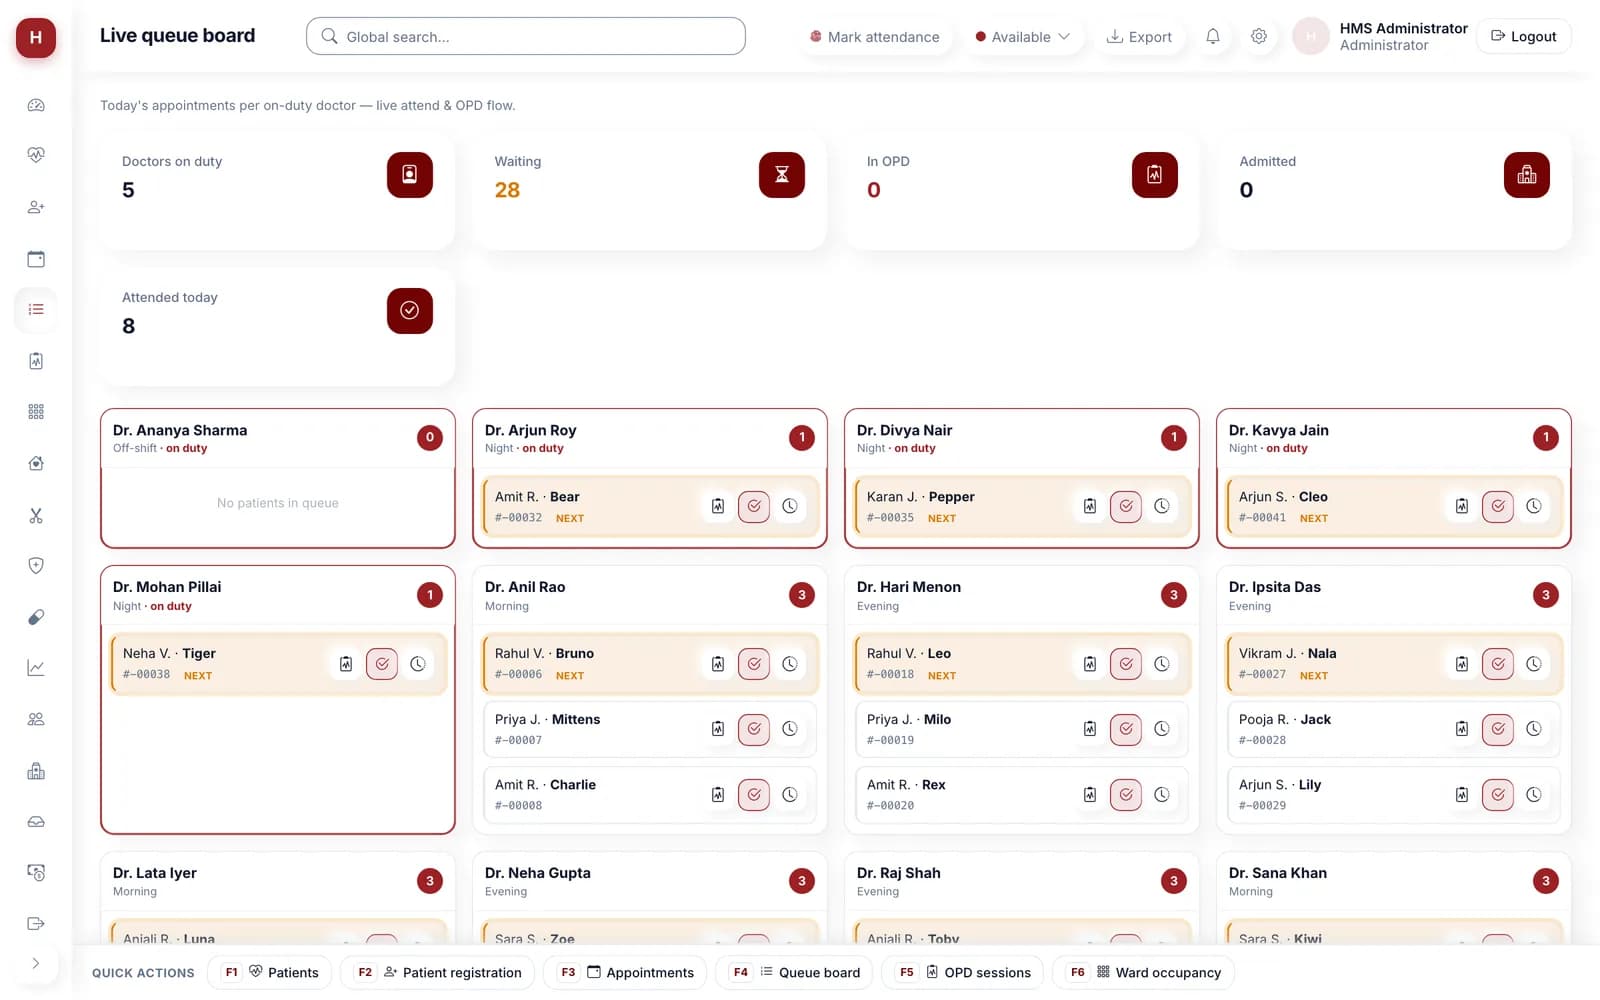Open Appointments quick action
This screenshot has width=1600, height=1000.
625,972
